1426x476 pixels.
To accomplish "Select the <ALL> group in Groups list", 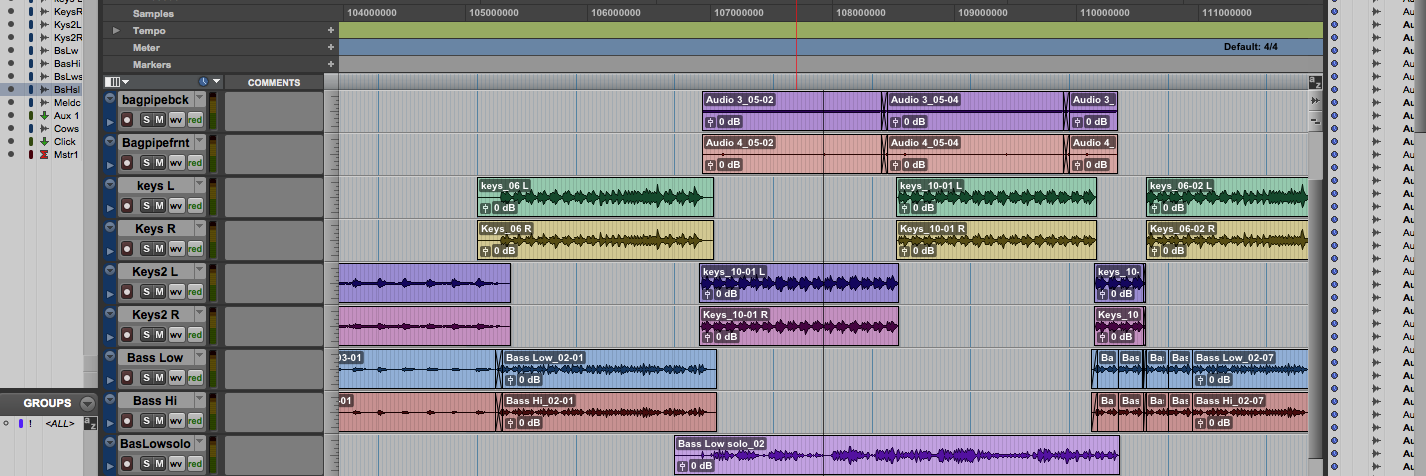I will click(x=62, y=424).
